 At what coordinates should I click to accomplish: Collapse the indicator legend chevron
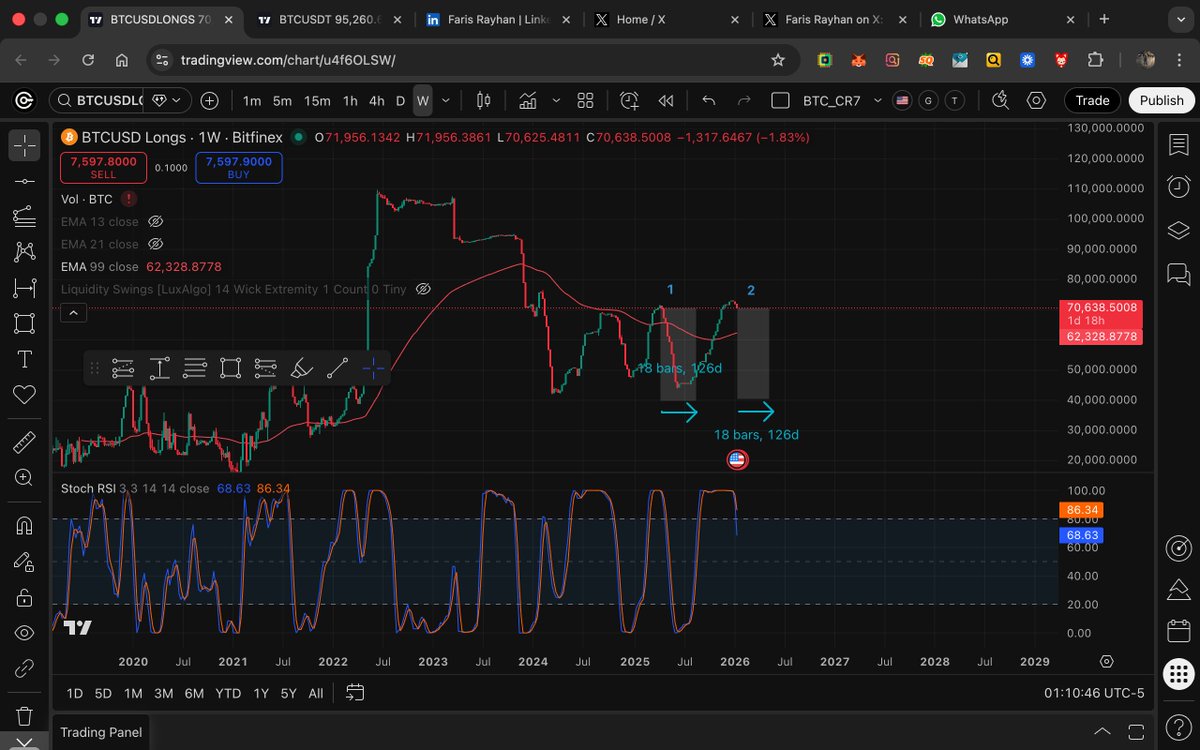click(x=74, y=313)
